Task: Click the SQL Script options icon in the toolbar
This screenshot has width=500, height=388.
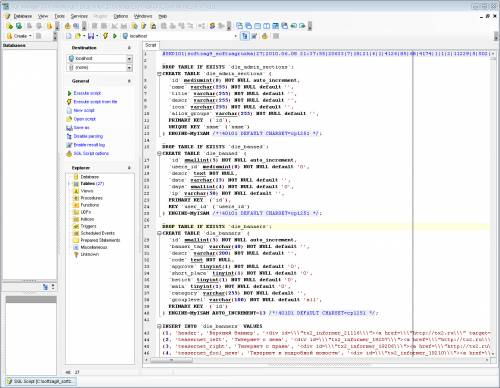Action: pos(265,36)
